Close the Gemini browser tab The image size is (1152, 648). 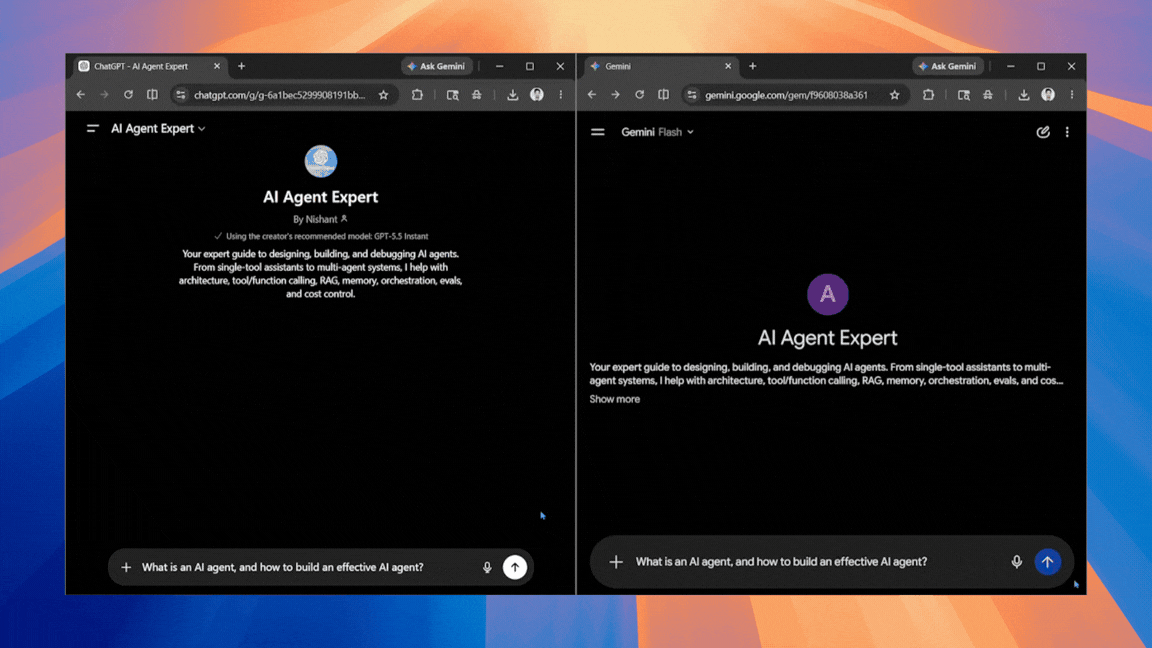728,66
